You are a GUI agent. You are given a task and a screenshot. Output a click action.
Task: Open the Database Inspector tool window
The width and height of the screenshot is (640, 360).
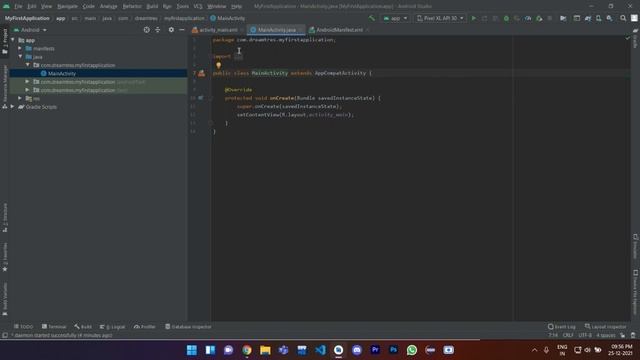click(x=188, y=327)
